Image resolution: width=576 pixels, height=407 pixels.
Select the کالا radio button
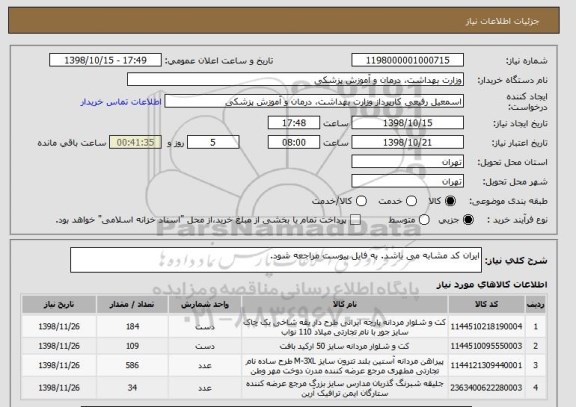[450, 201]
